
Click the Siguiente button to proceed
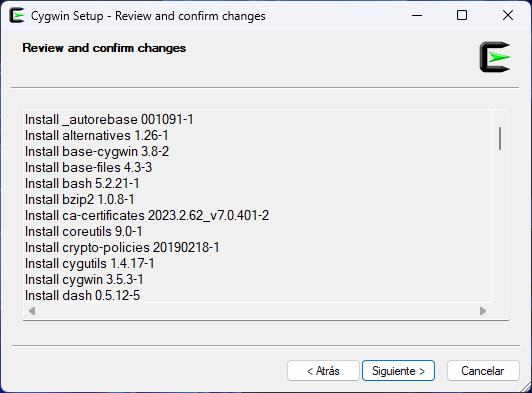398,371
